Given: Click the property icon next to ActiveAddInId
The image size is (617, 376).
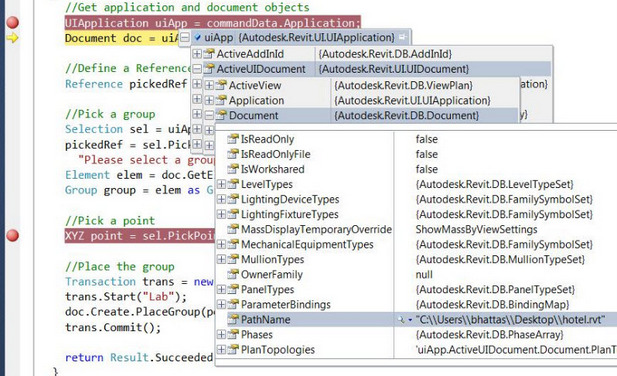Looking at the screenshot, I should pyautogui.click(x=209, y=53).
